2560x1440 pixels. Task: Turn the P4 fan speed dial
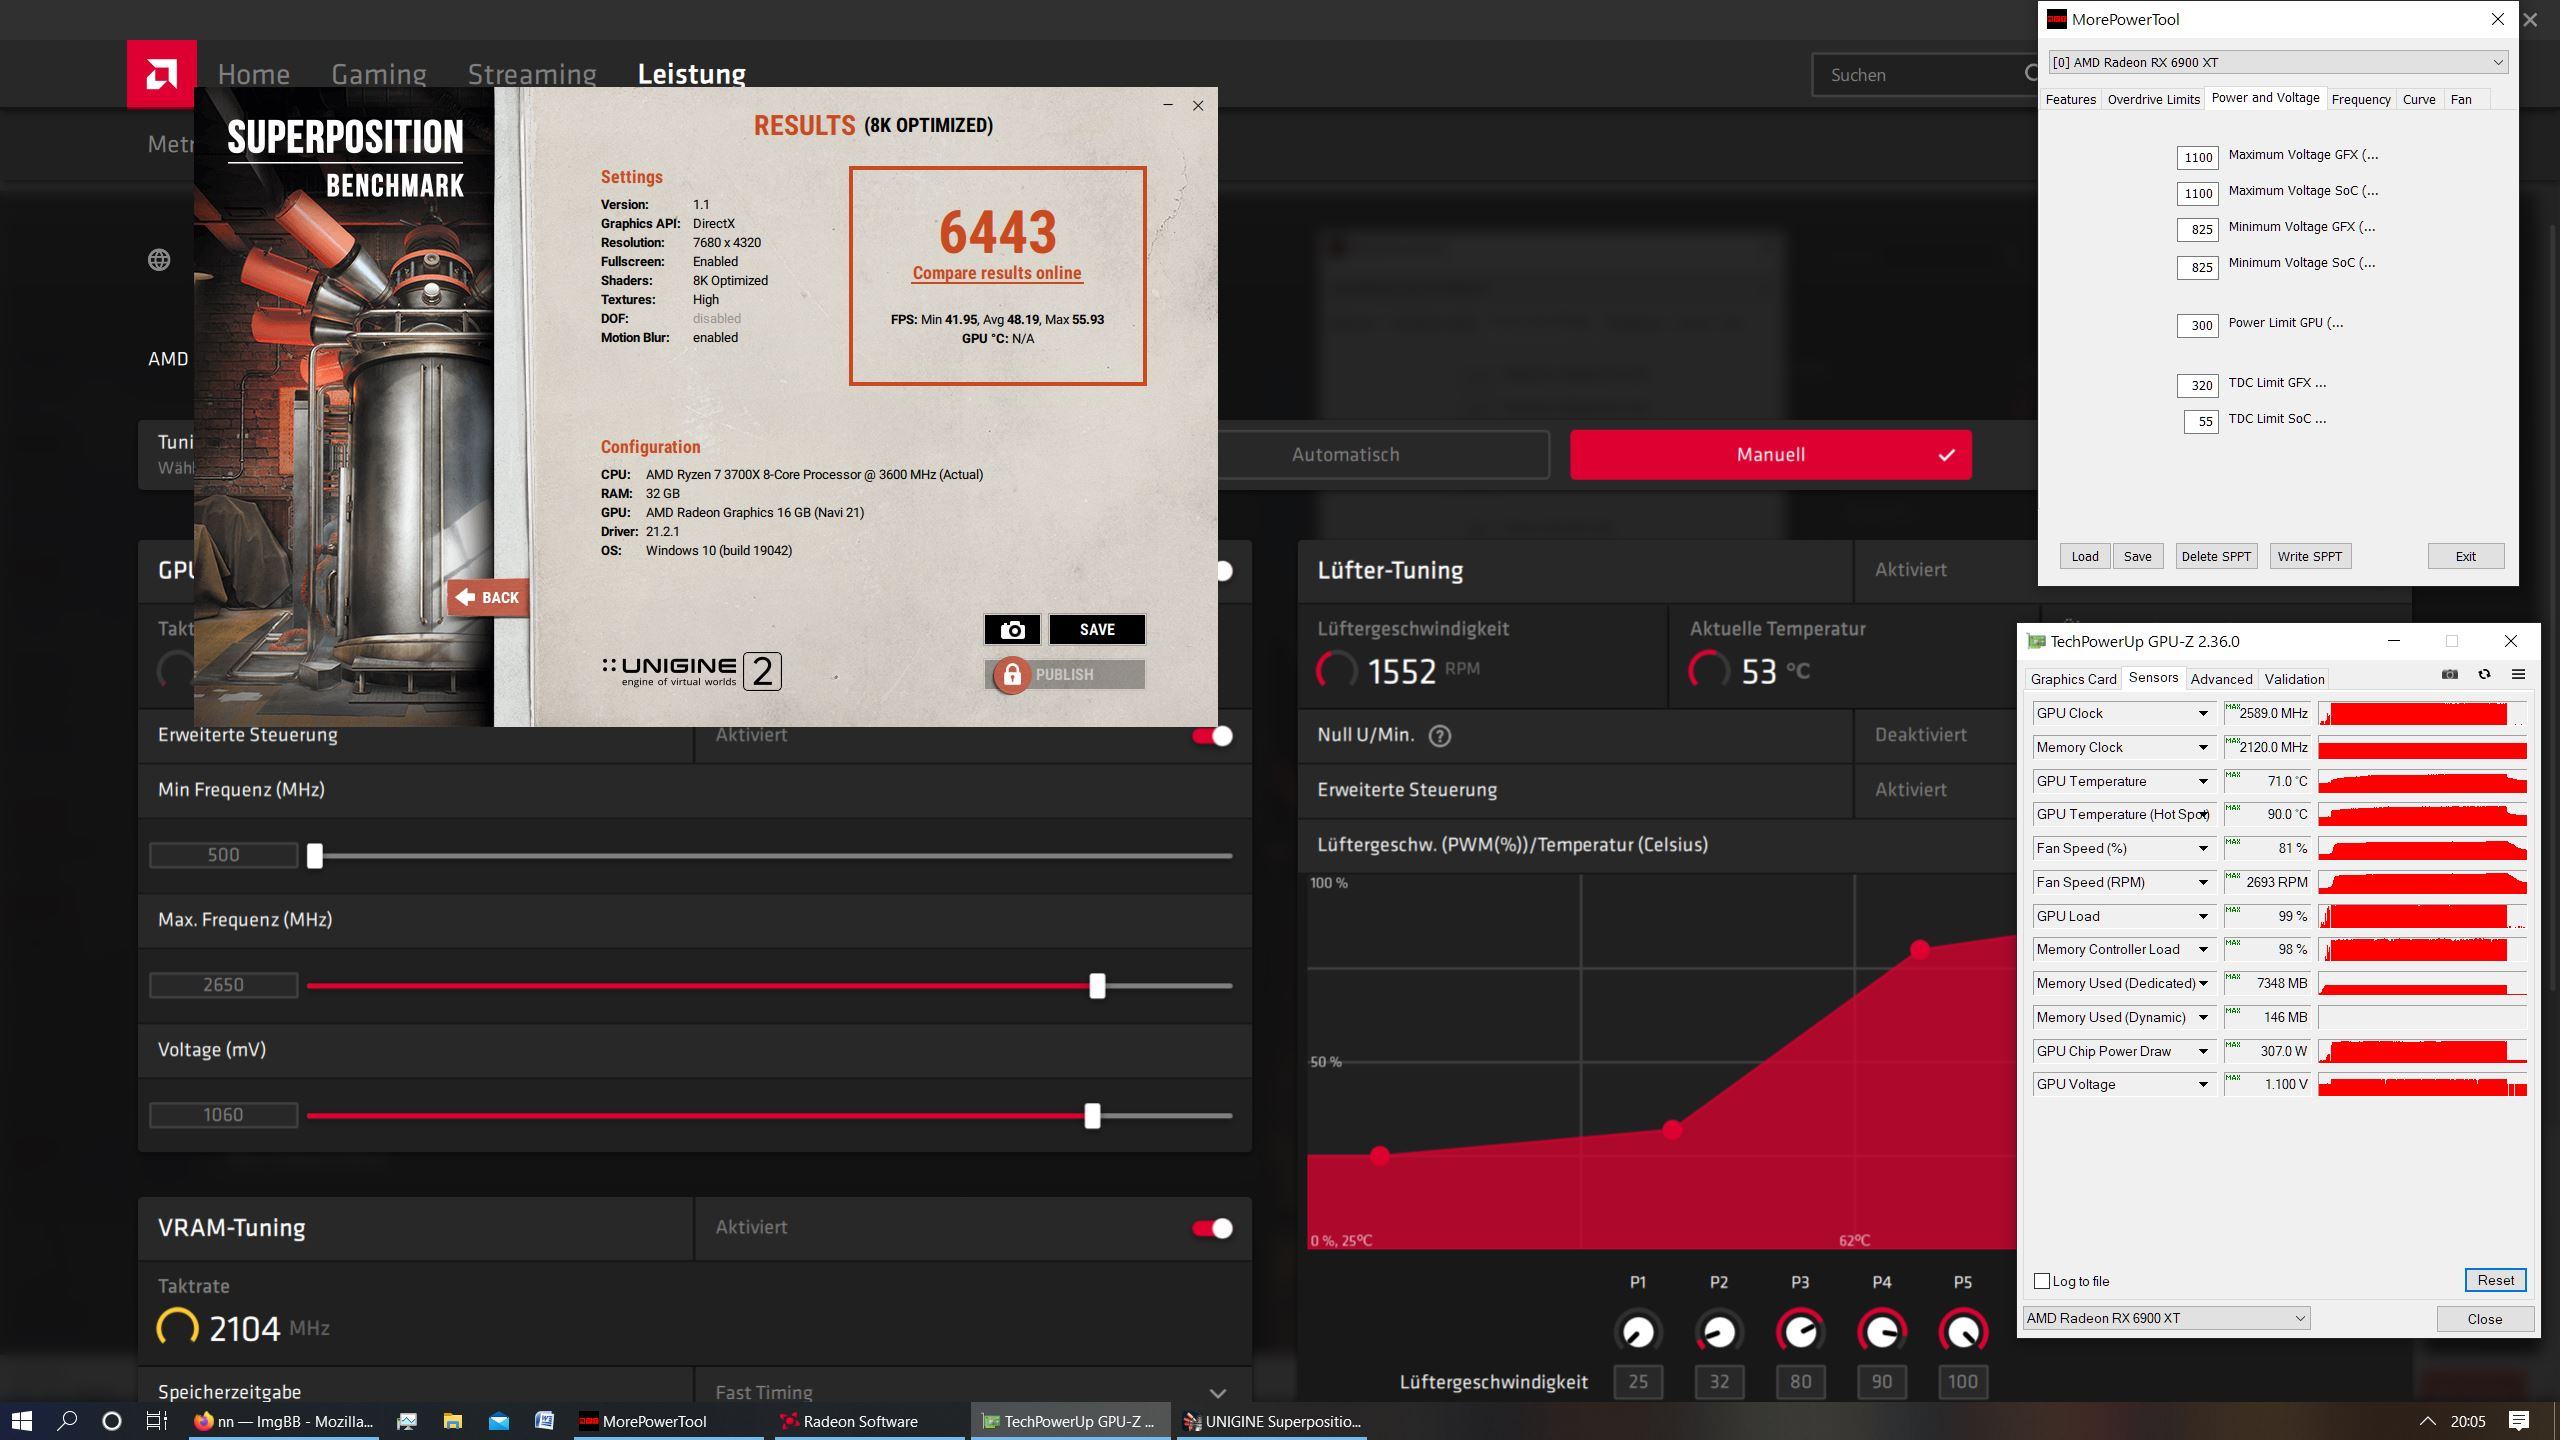tap(1882, 1331)
